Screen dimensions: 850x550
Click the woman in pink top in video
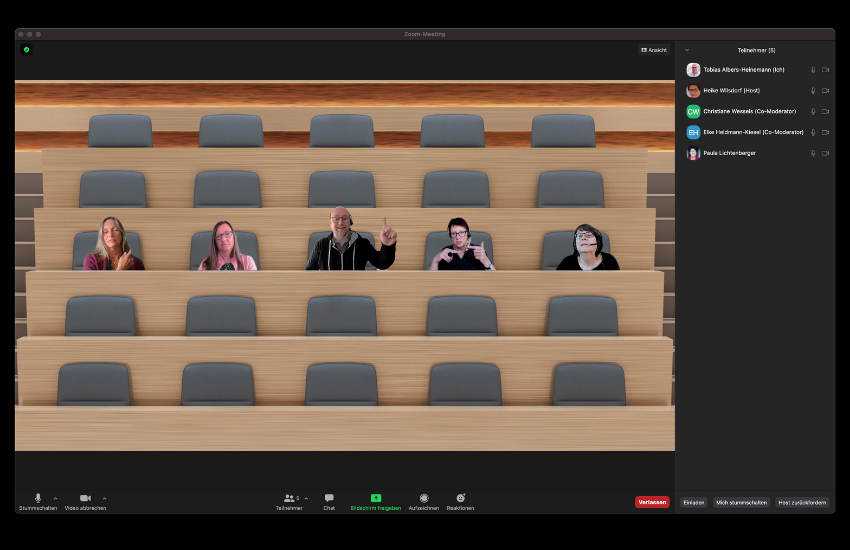(x=227, y=245)
